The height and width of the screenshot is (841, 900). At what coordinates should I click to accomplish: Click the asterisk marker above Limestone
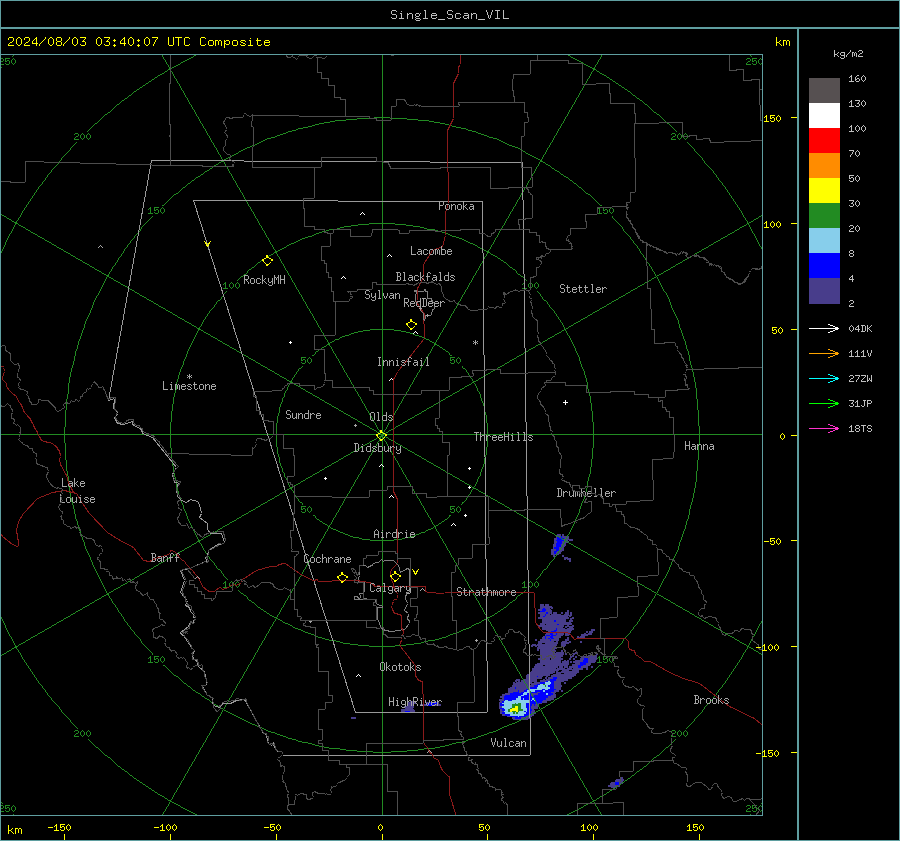click(x=189, y=377)
